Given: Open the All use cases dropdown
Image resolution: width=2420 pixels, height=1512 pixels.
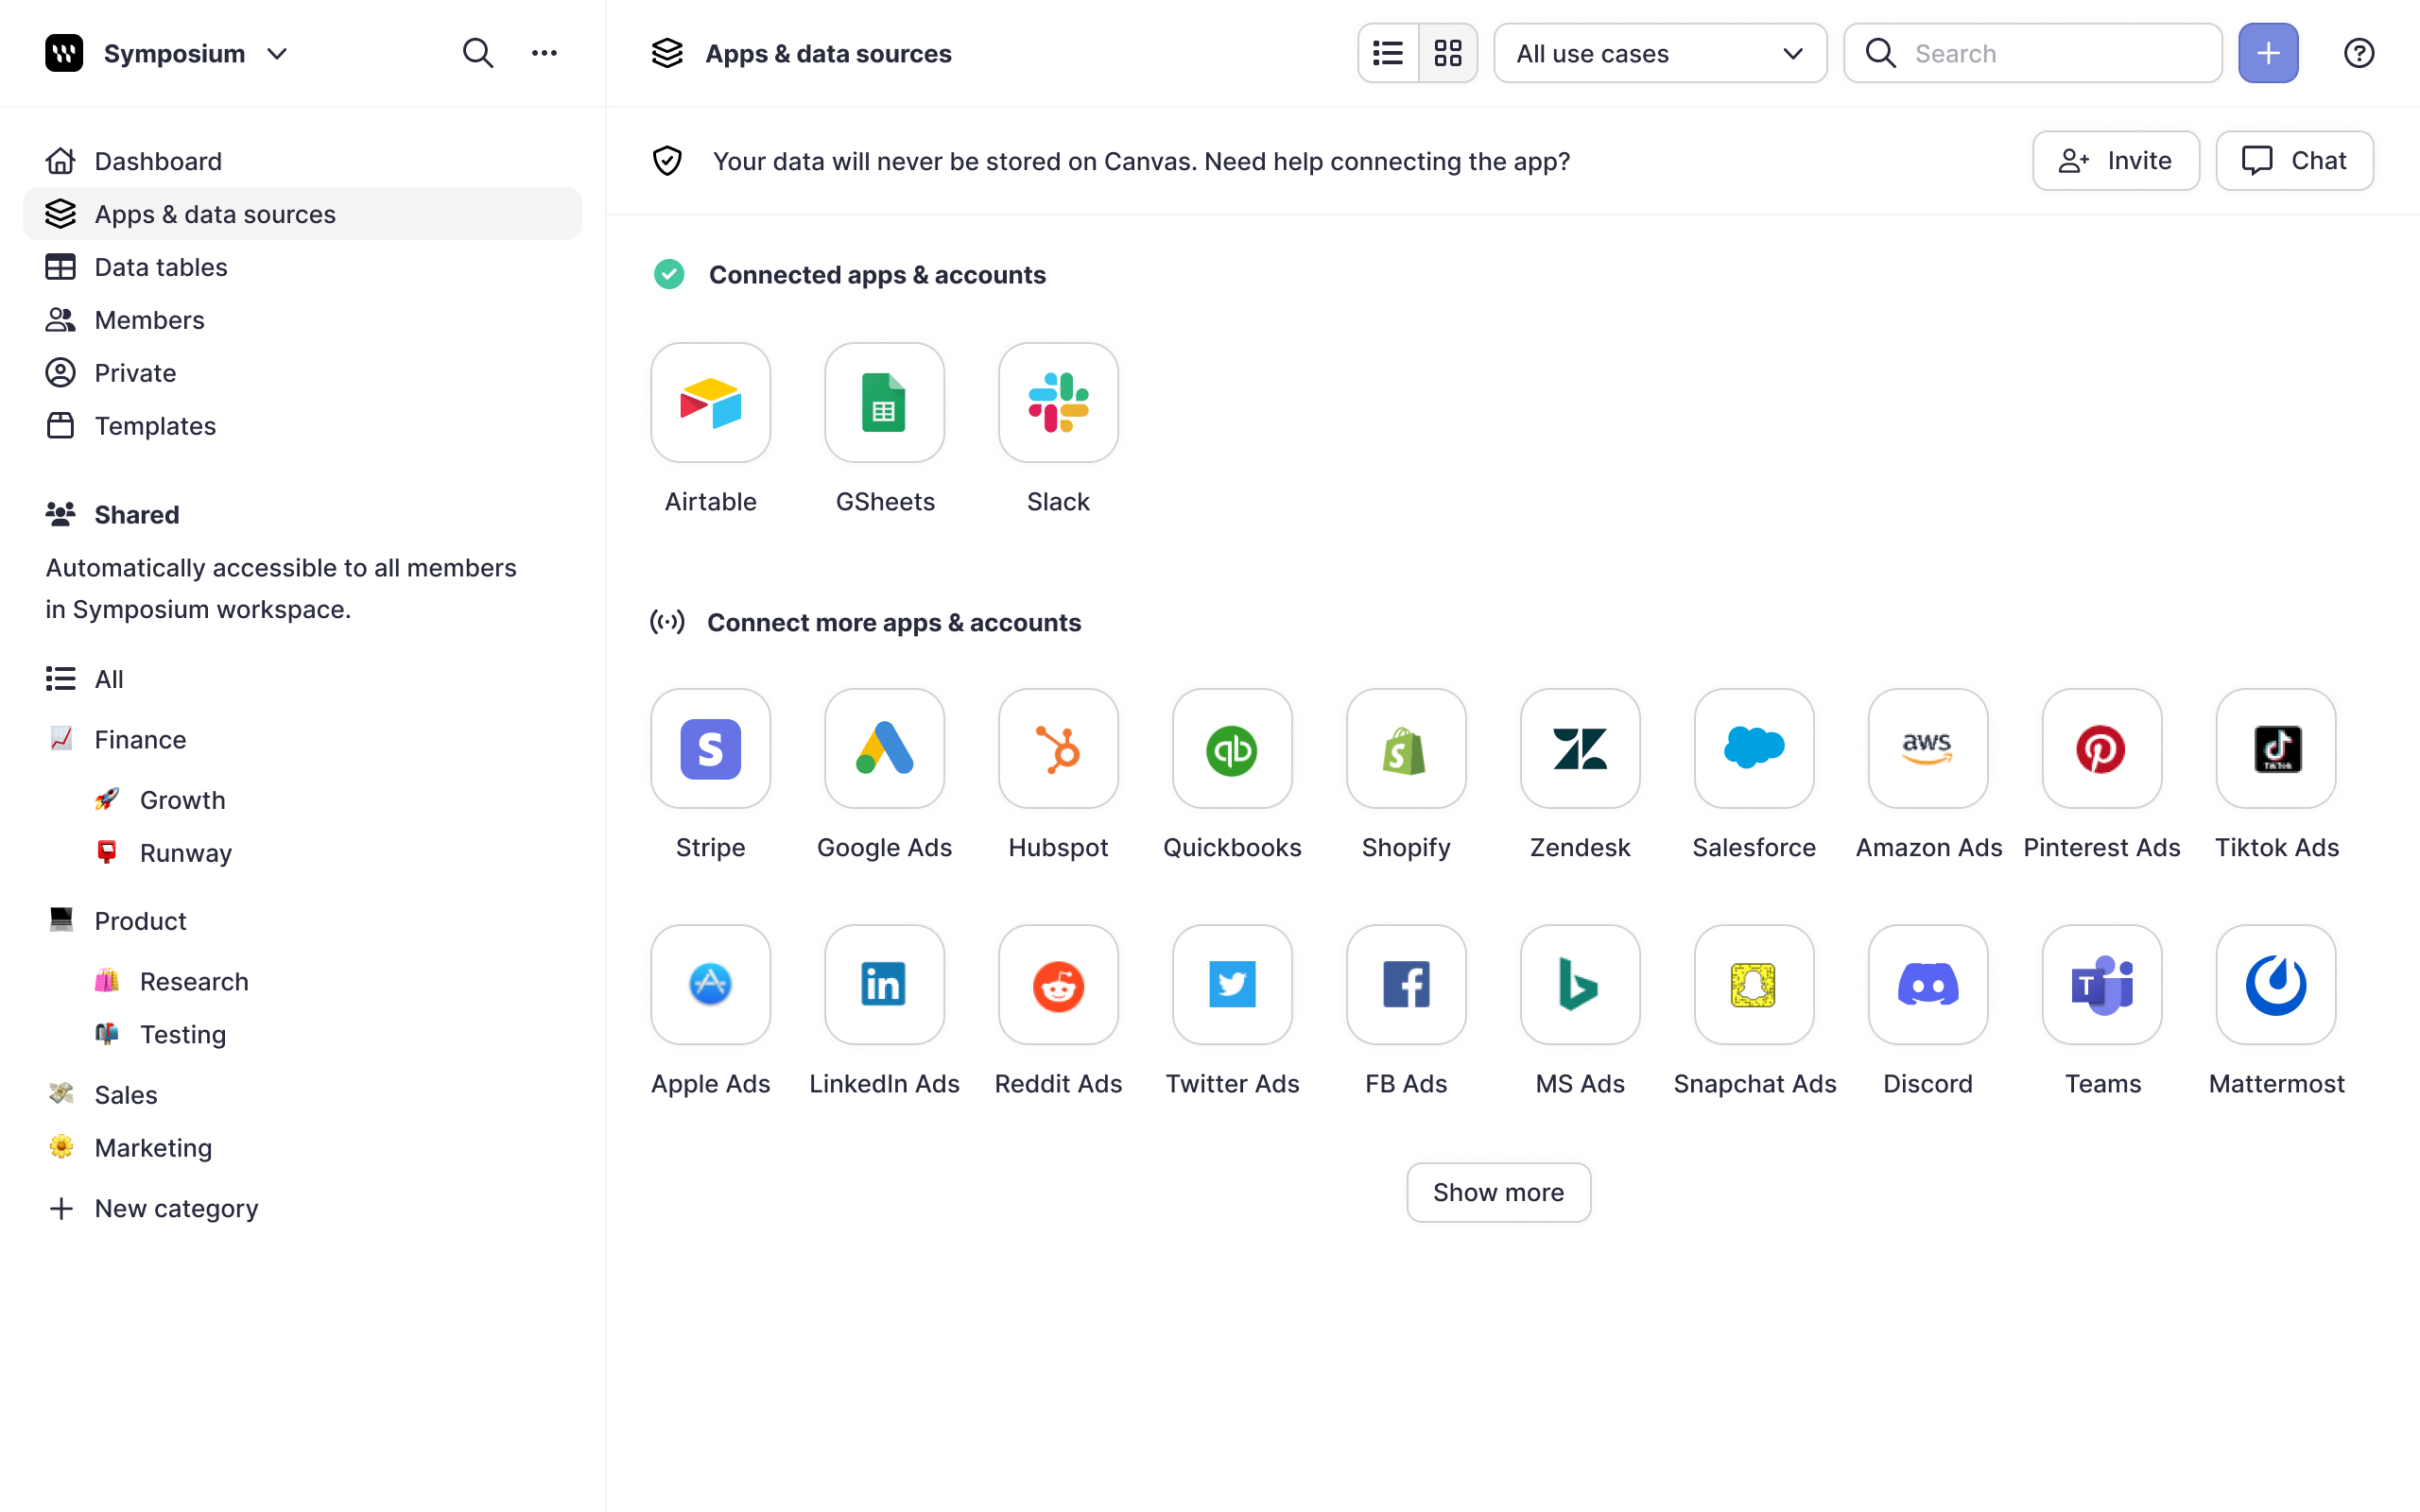Looking at the screenshot, I should click(1660, 53).
